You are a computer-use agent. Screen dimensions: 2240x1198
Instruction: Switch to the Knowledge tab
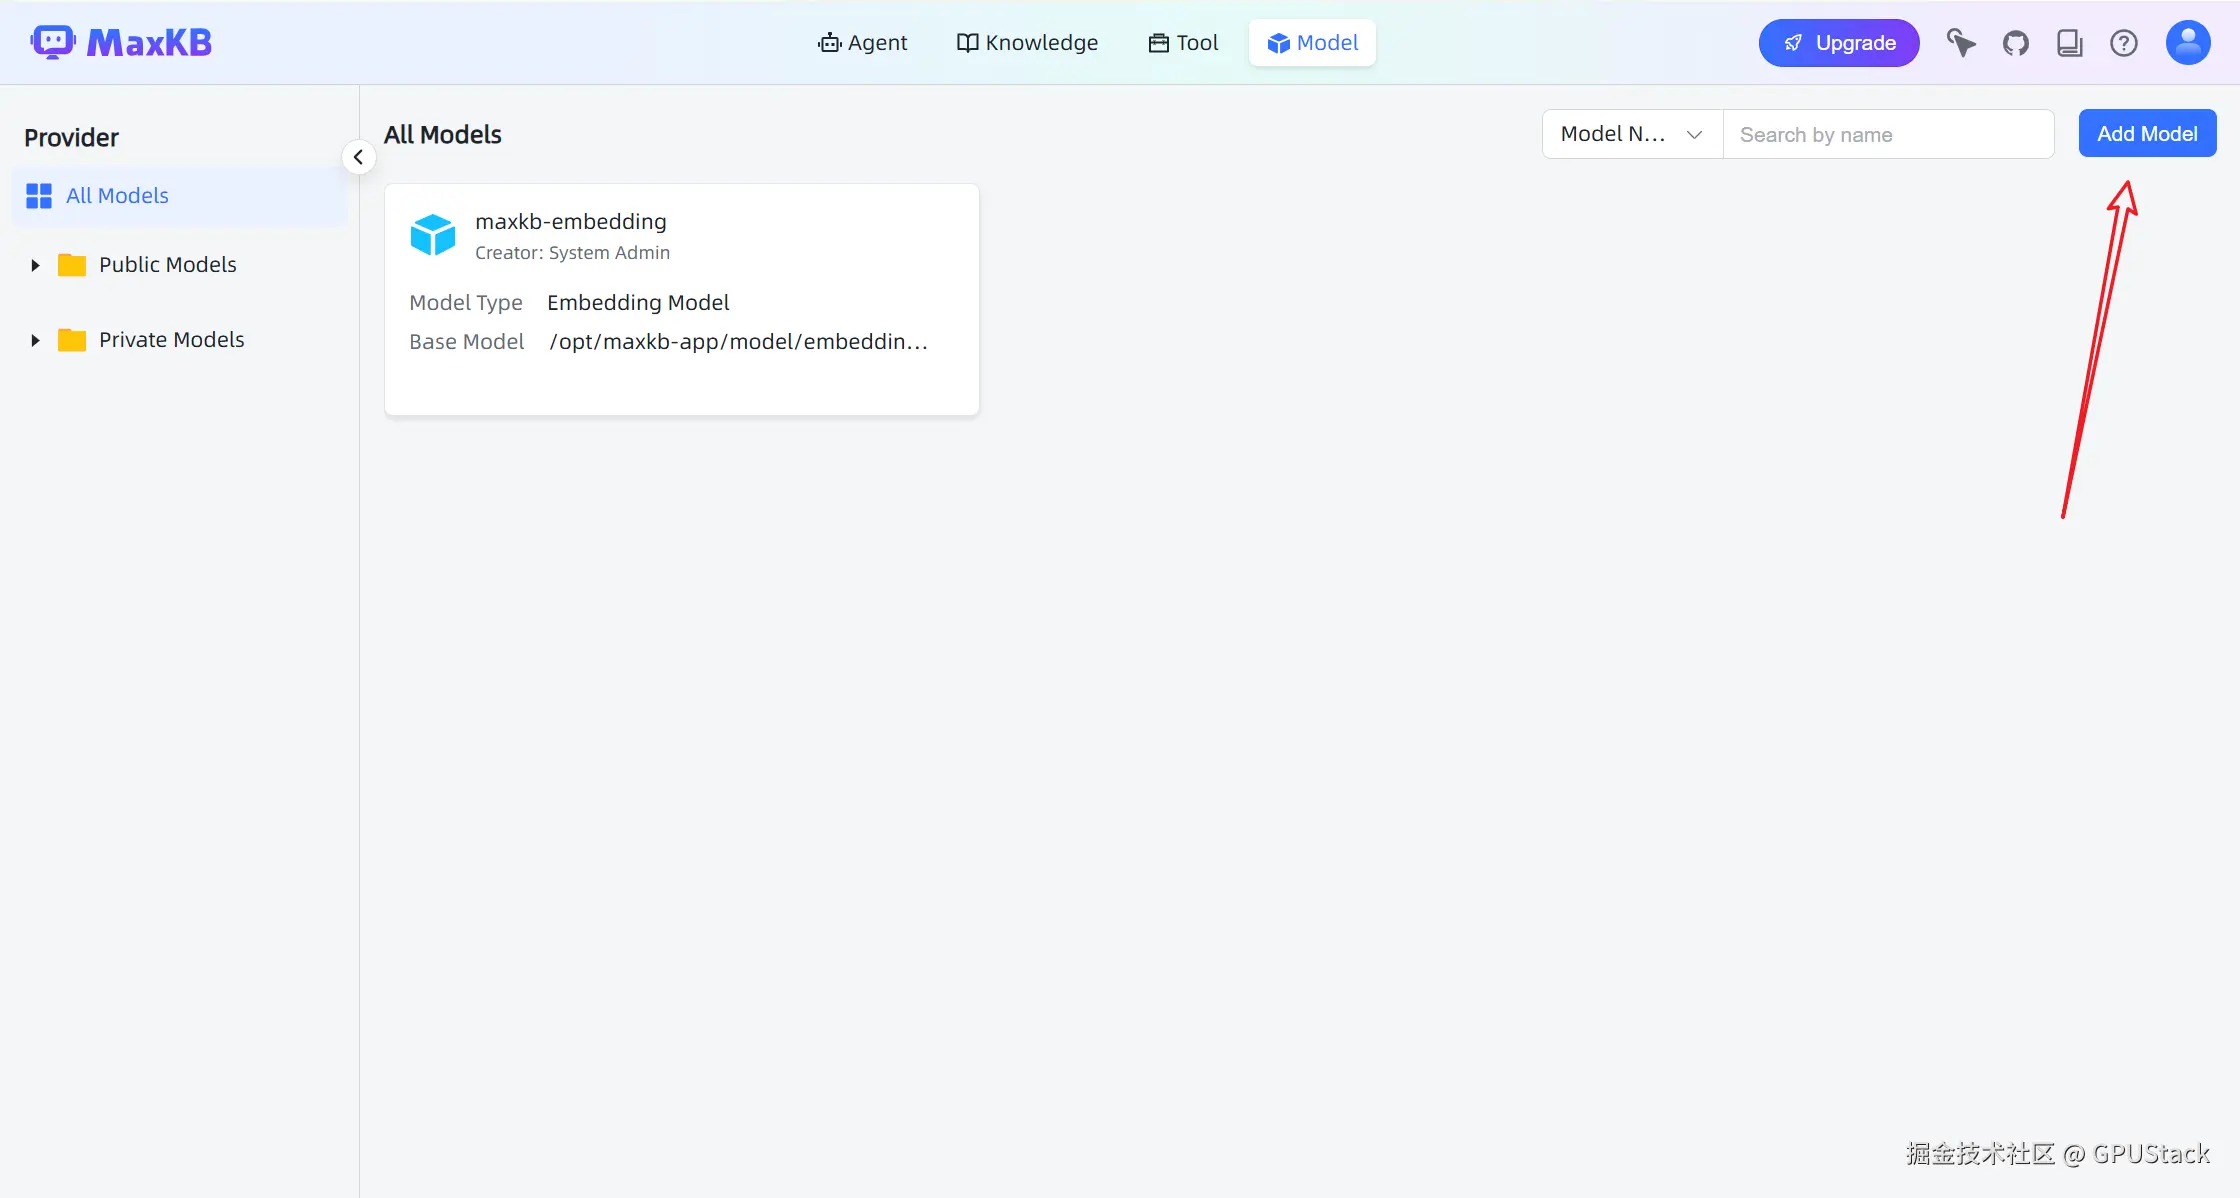tap(1027, 43)
